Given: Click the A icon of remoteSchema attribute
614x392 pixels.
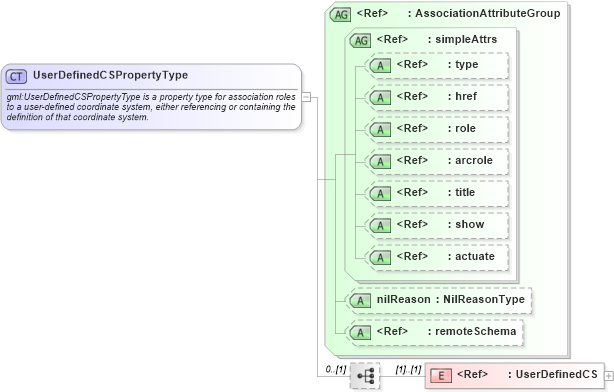Looking at the screenshot, I should pyautogui.click(x=360, y=333).
